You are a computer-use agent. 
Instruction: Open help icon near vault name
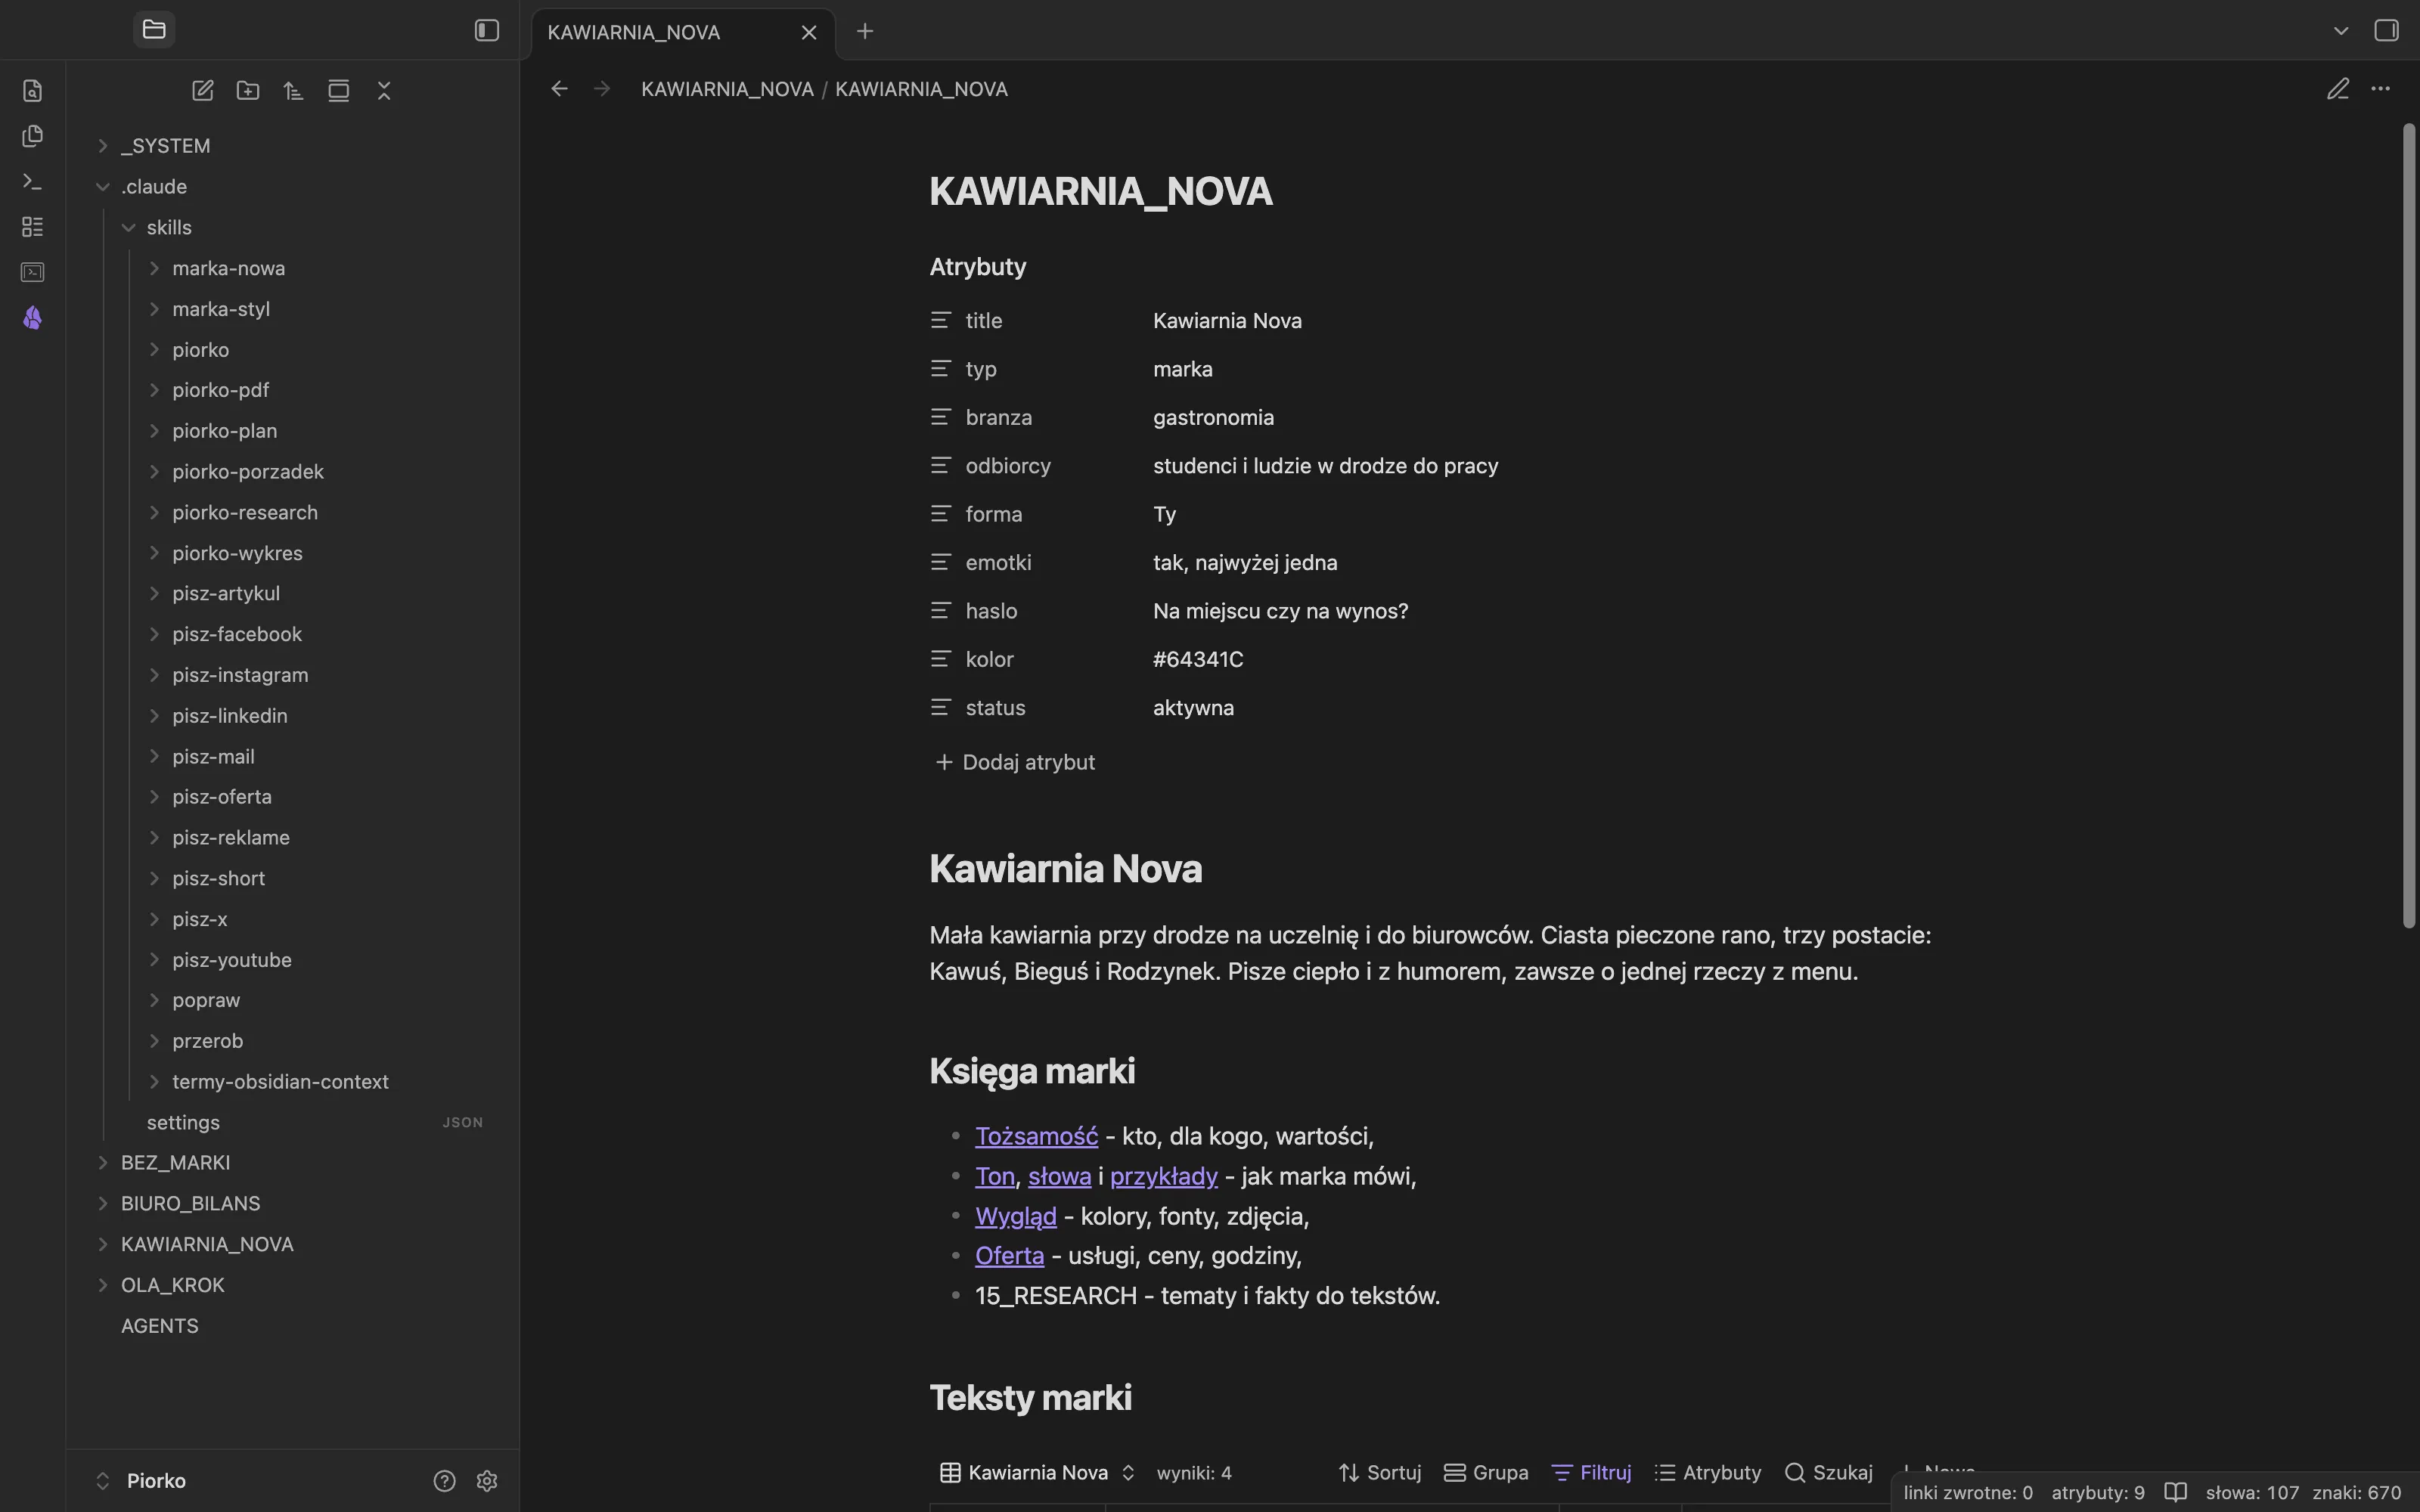tap(444, 1481)
